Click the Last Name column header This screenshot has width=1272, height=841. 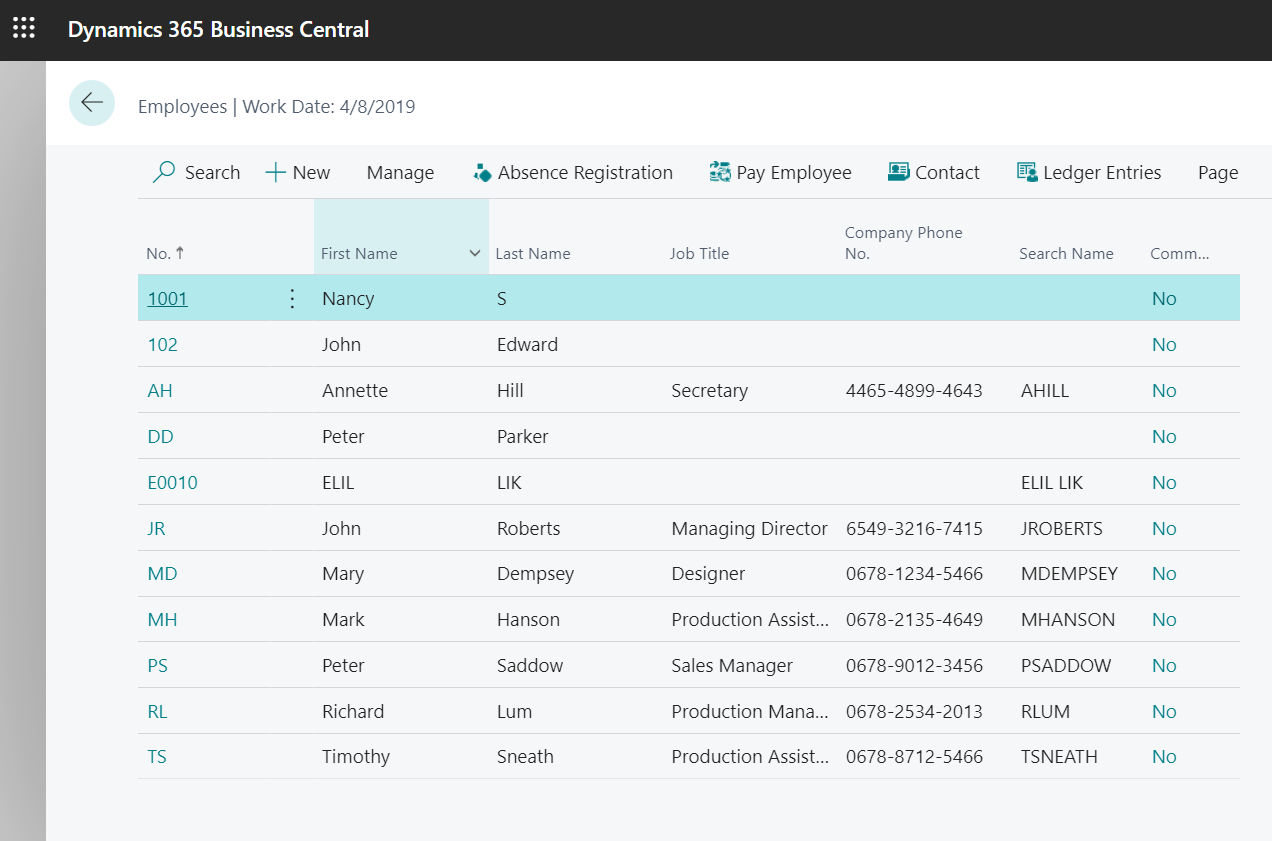pos(533,254)
